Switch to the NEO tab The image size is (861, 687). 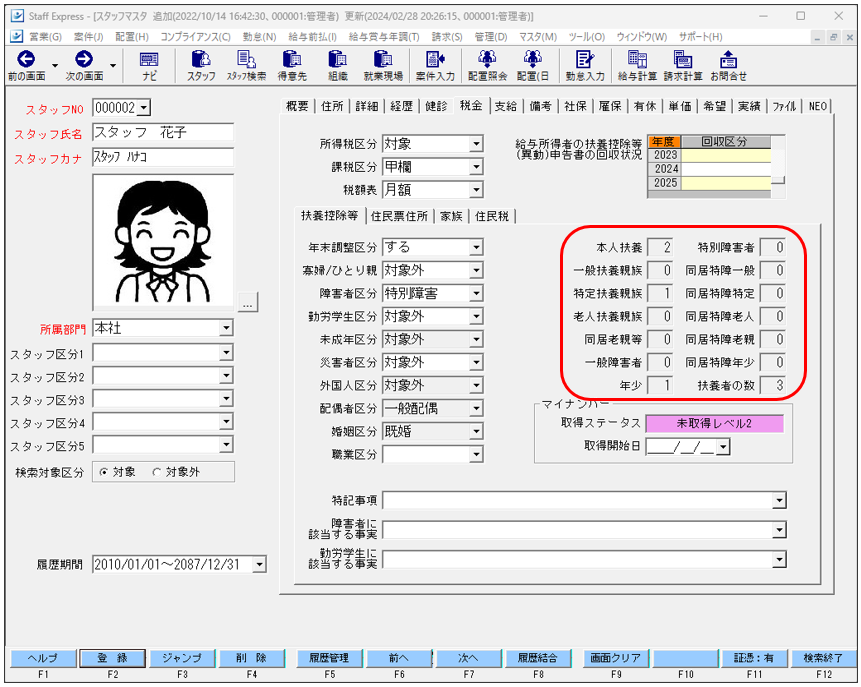(818, 107)
